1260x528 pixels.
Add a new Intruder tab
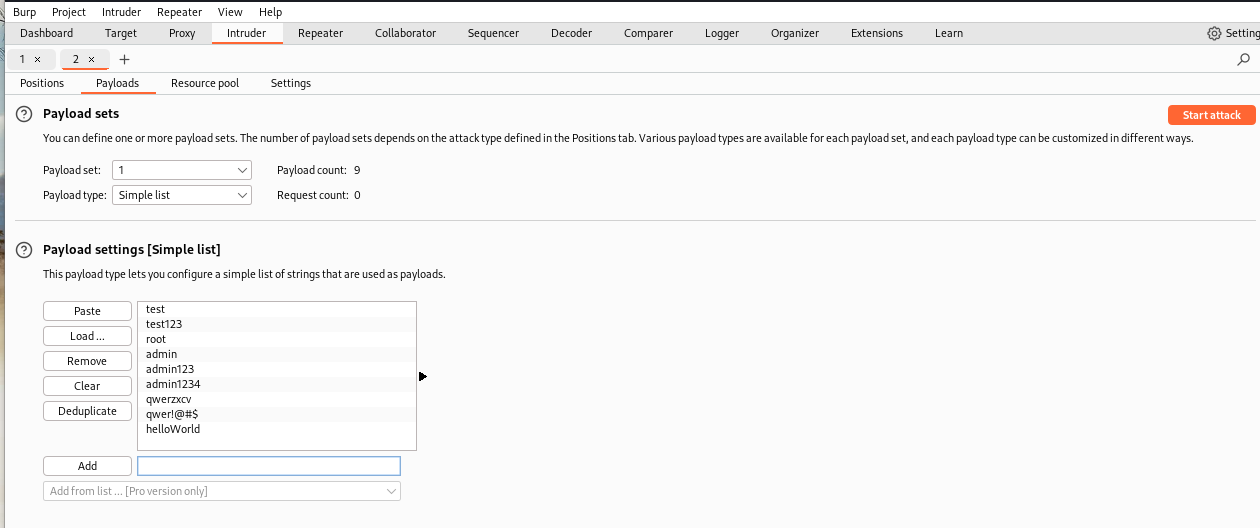[x=125, y=60]
